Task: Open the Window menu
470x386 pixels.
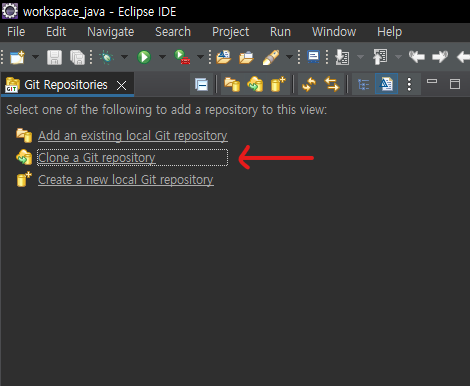Action: [334, 32]
